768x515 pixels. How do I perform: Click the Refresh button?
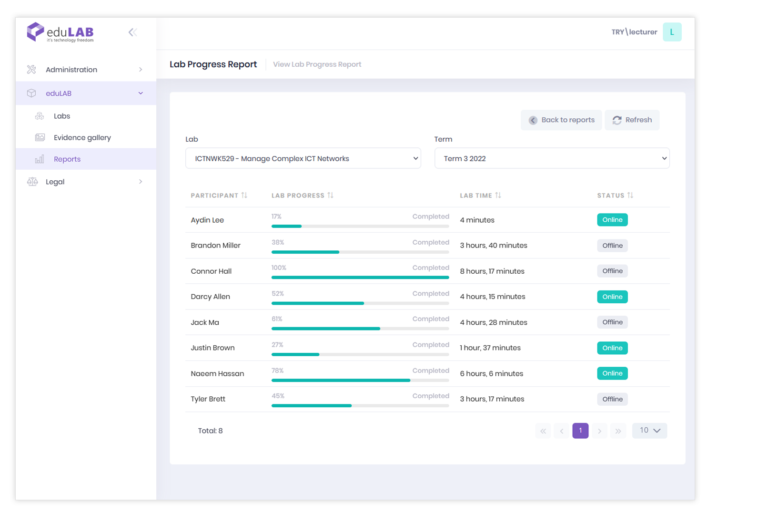(x=632, y=120)
